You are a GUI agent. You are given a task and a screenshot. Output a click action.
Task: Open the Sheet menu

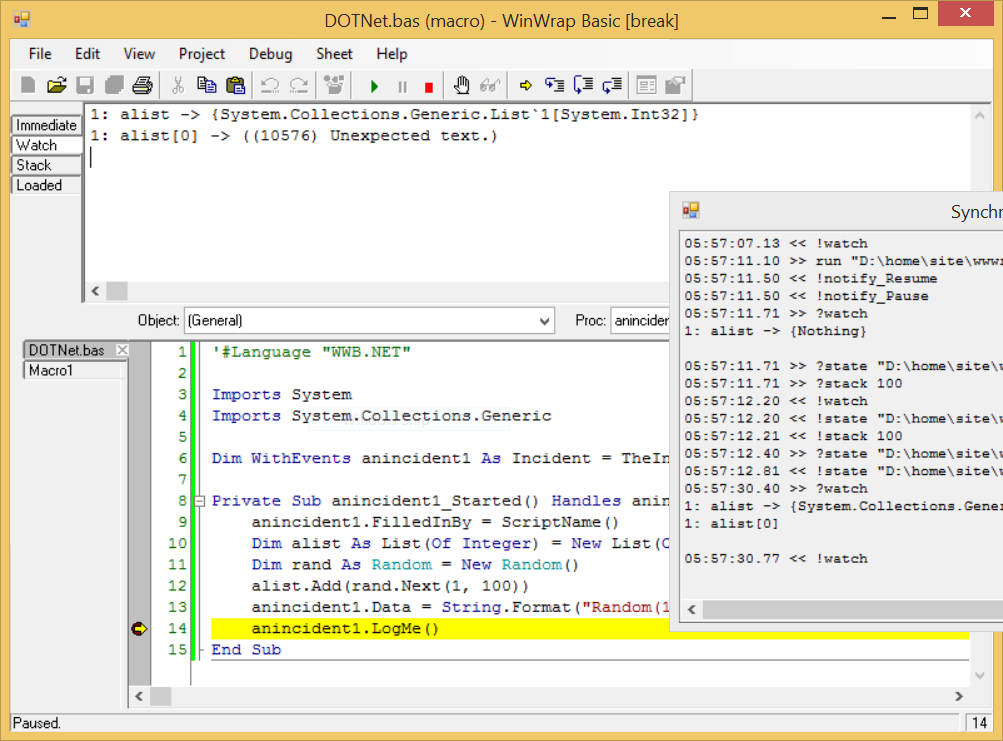pos(334,54)
